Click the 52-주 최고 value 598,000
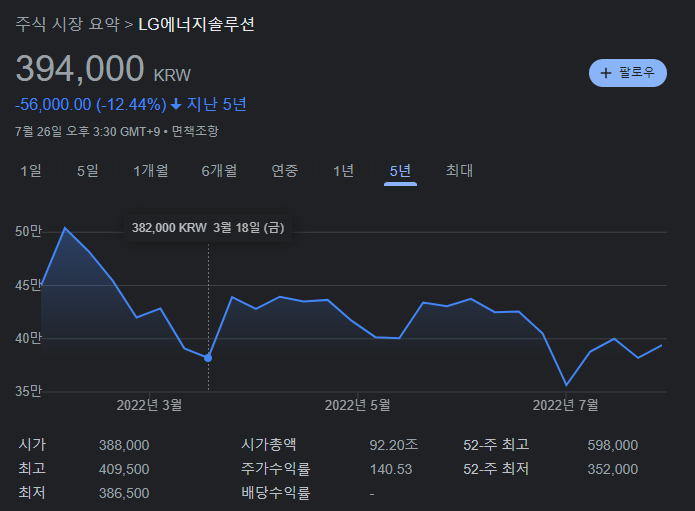Screen dimensions: 695x511 (x=613, y=445)
